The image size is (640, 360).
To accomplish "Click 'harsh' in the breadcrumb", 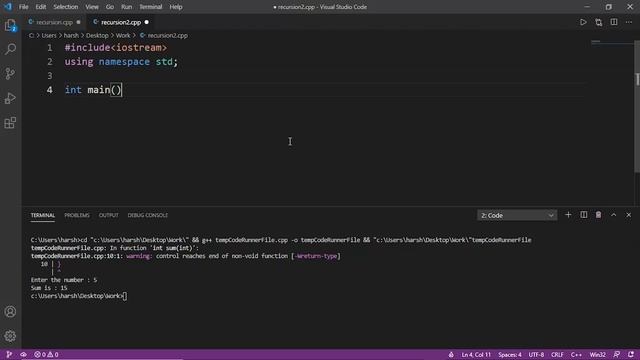I will [71, 36].
